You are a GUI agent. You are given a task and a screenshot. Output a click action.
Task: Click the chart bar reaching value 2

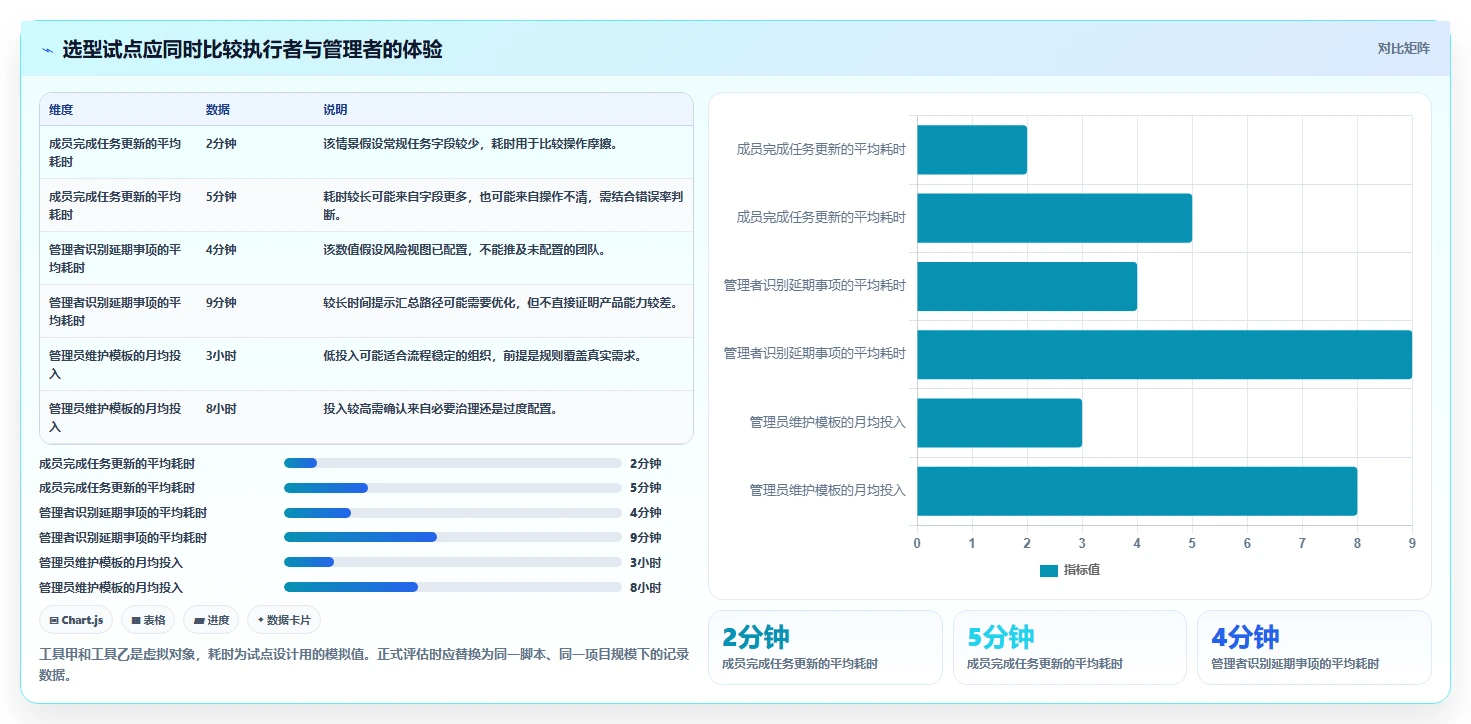click(x=972, y=150)
